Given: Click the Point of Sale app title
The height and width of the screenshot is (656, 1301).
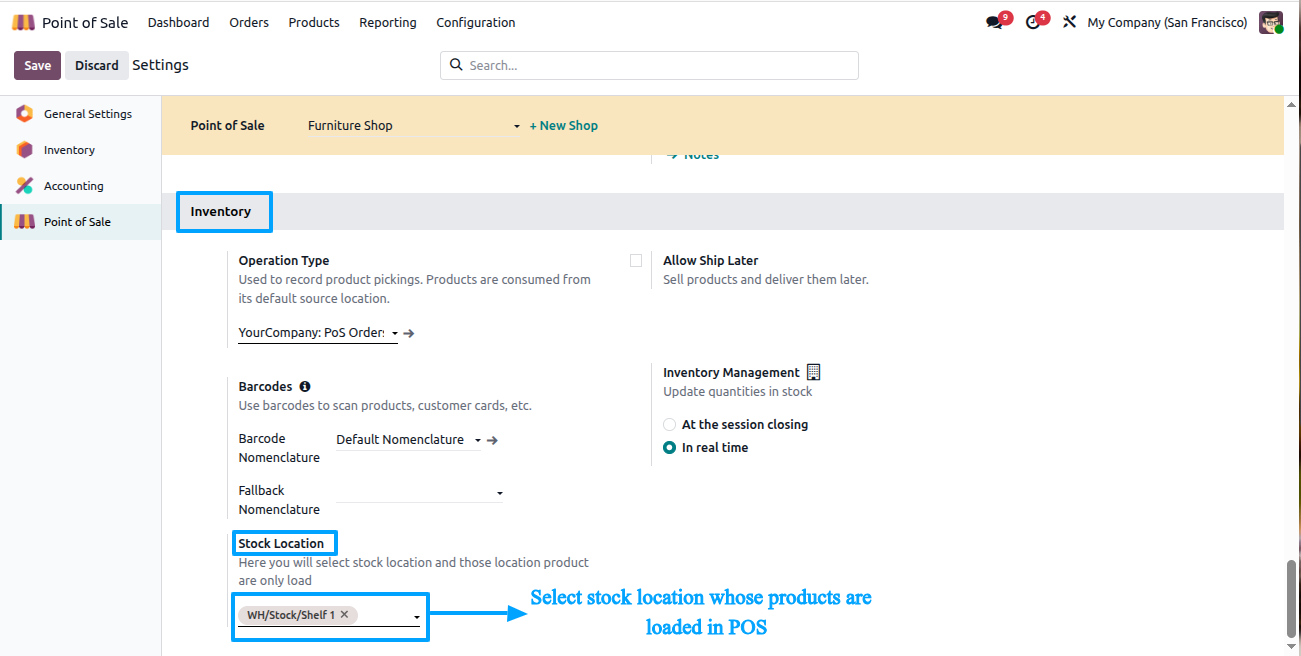Looking at the screenshot, I should [85, 22].
